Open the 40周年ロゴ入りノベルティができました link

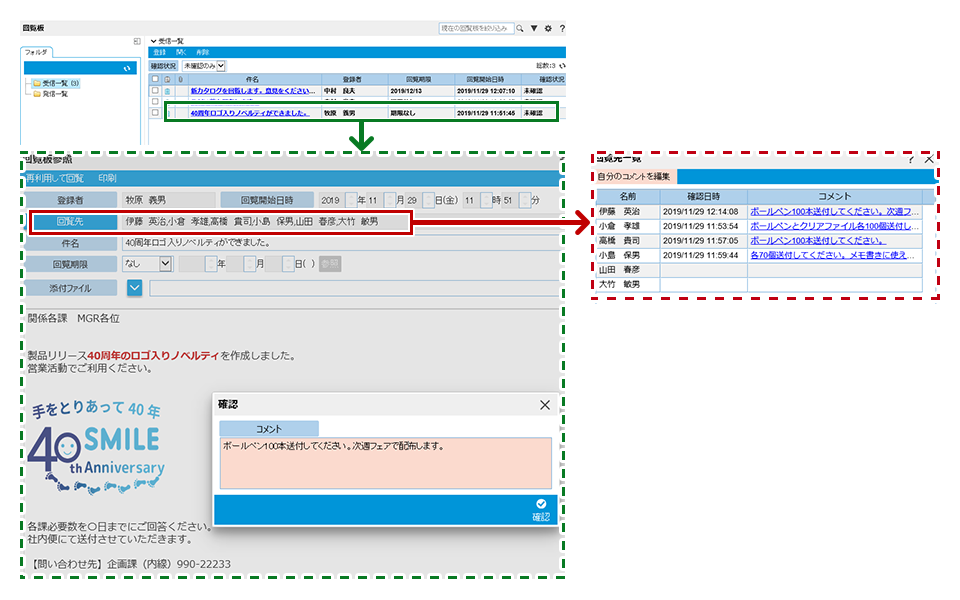click(249, 113)
